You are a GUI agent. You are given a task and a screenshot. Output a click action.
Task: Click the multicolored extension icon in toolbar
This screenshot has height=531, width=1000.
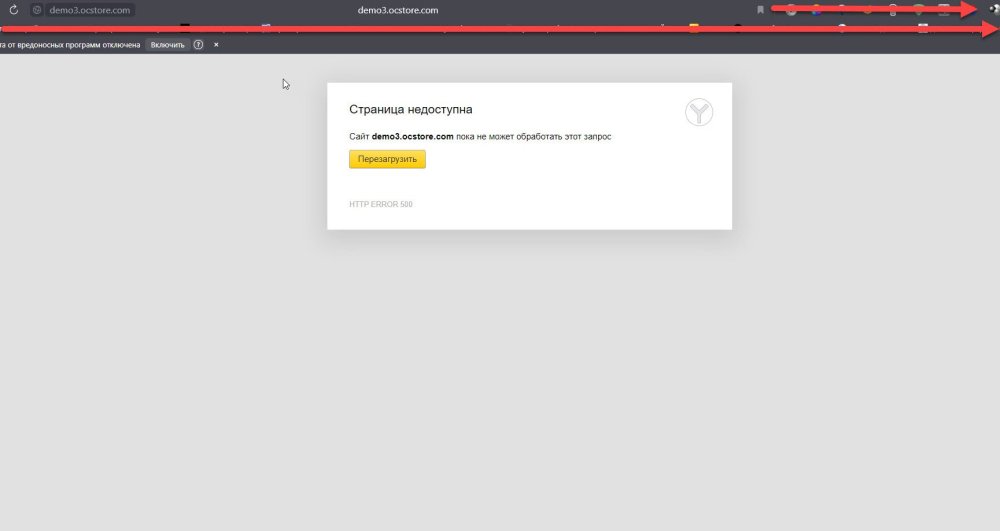pos(816,10)
